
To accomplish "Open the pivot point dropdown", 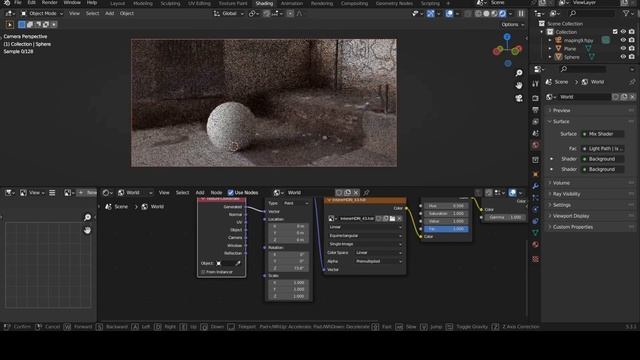I will point(254,13).
